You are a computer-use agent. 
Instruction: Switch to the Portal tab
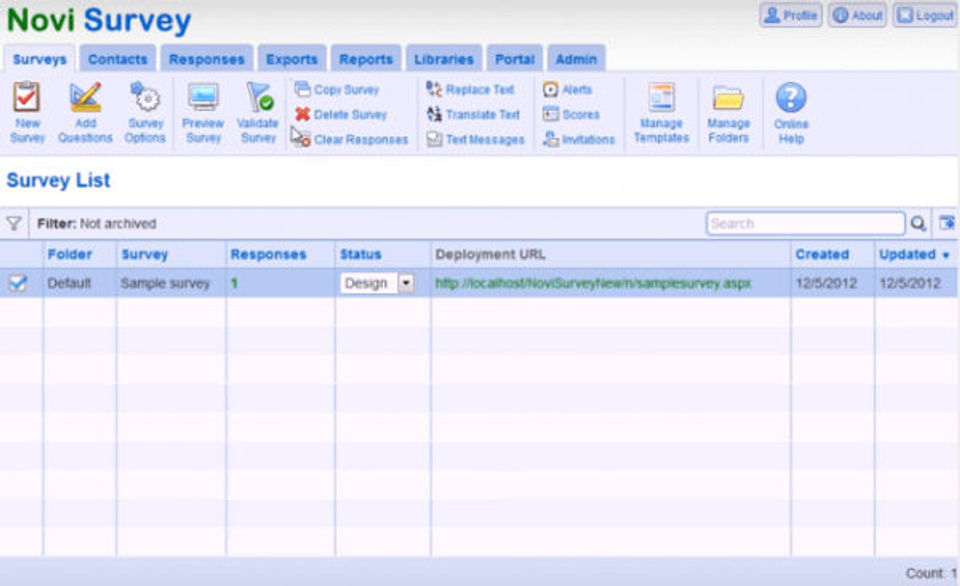(x=514, y=59)
